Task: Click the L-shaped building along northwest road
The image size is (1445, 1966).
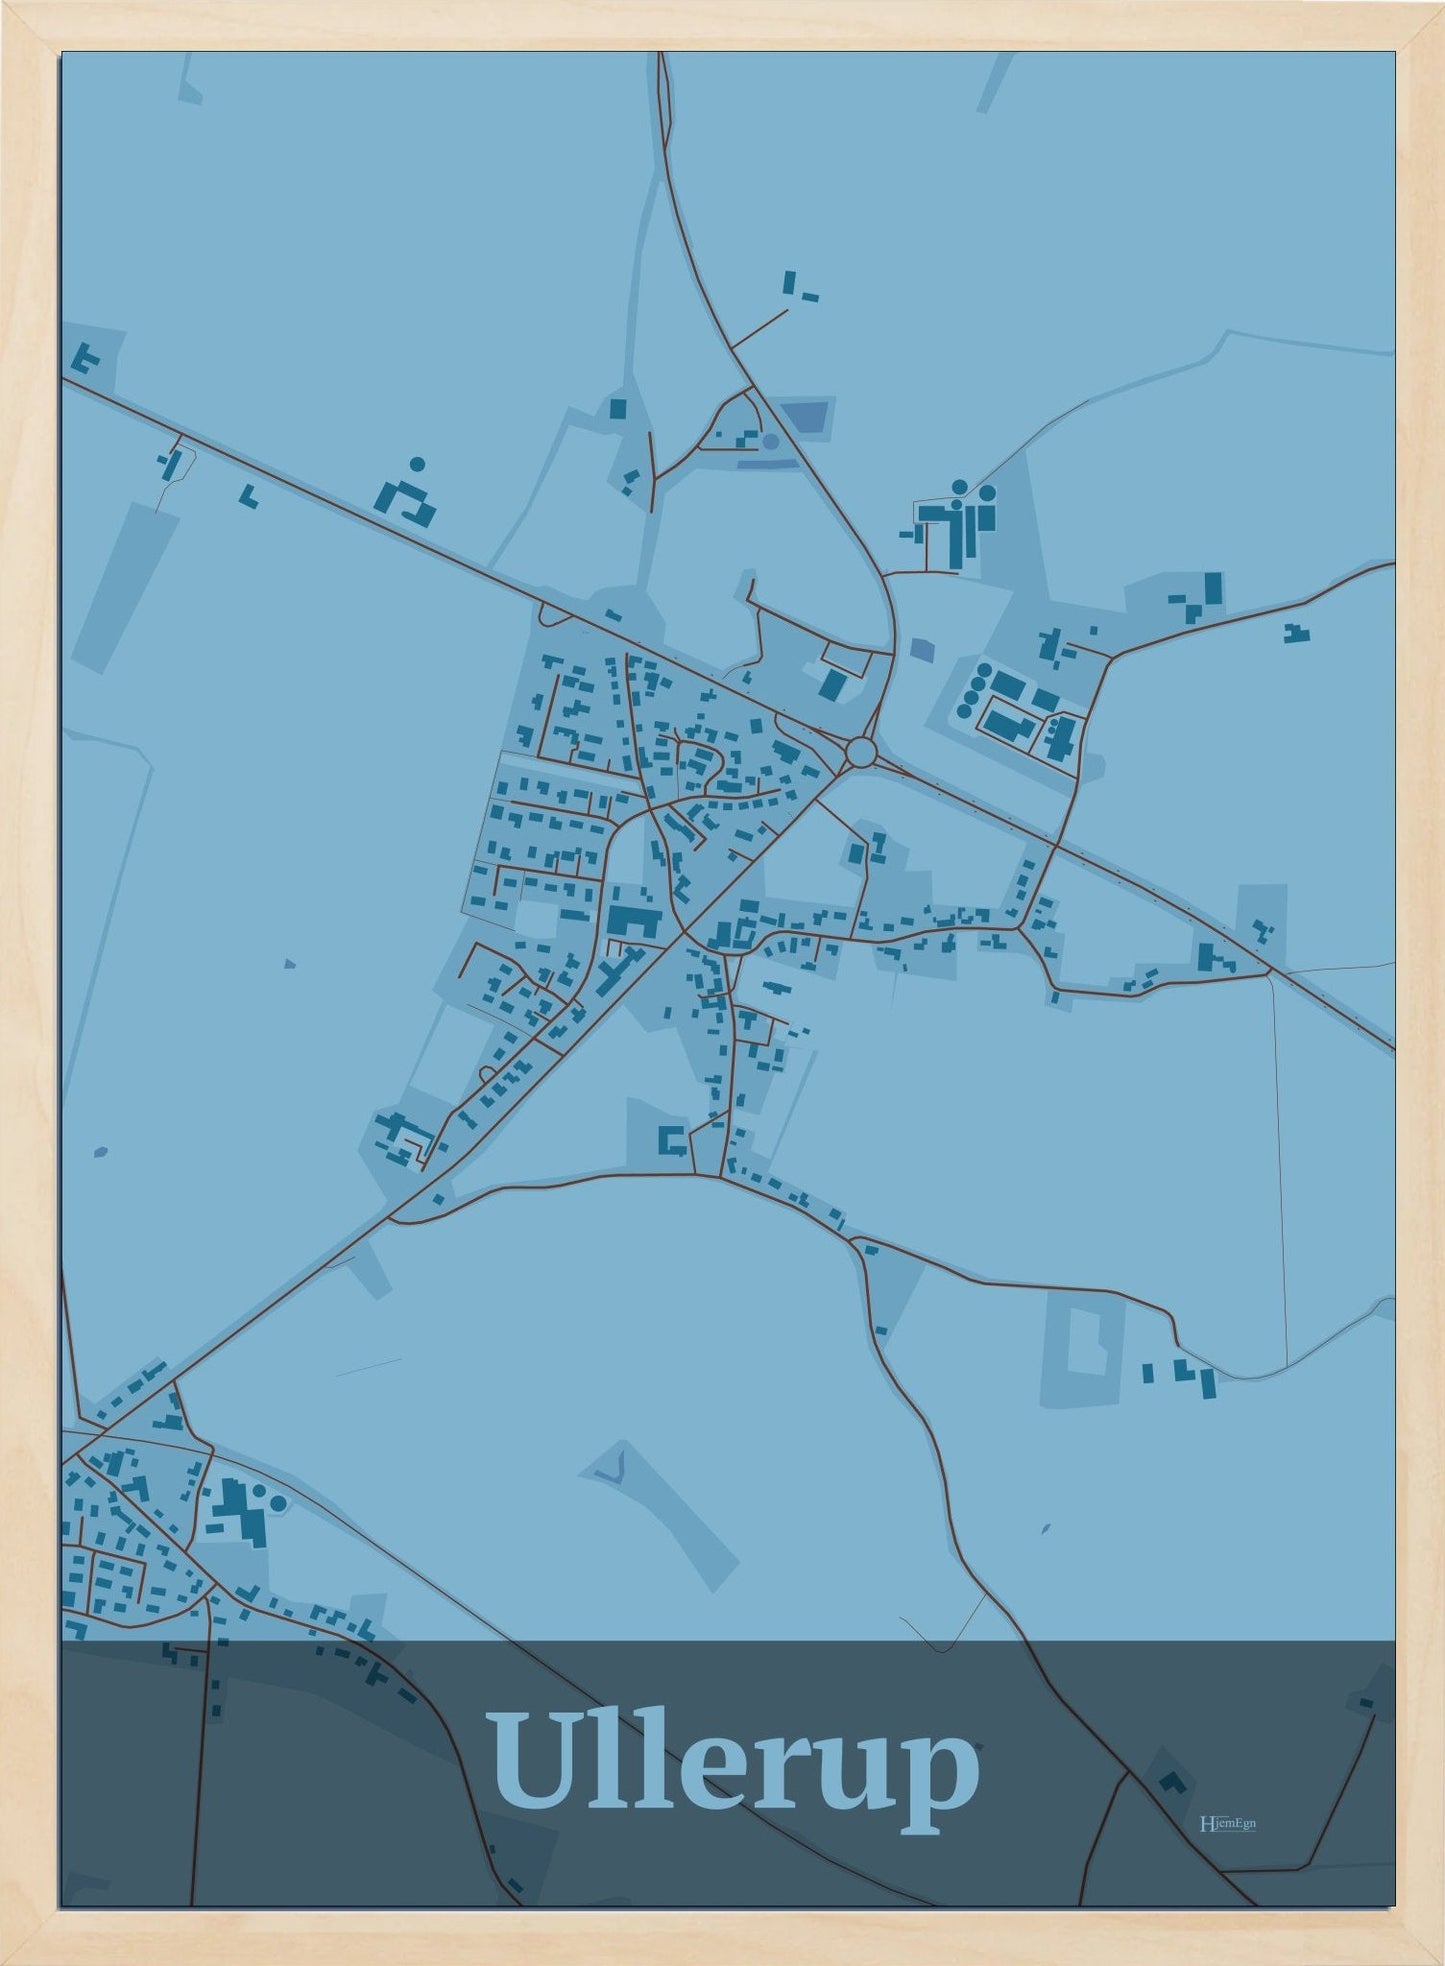Action: 248,496
